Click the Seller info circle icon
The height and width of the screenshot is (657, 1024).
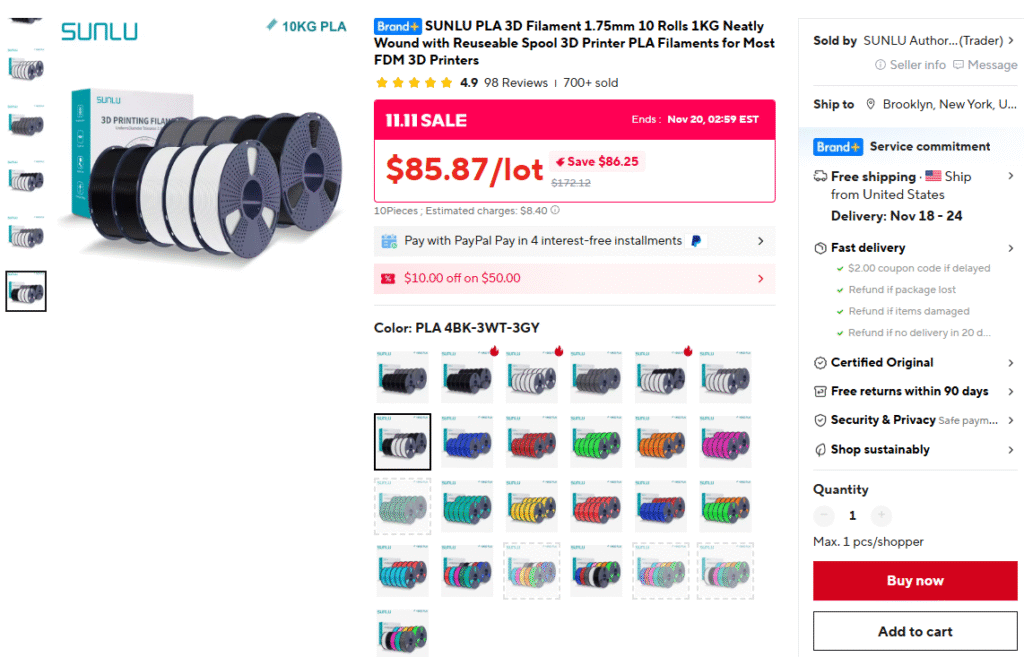click(881, 65)
